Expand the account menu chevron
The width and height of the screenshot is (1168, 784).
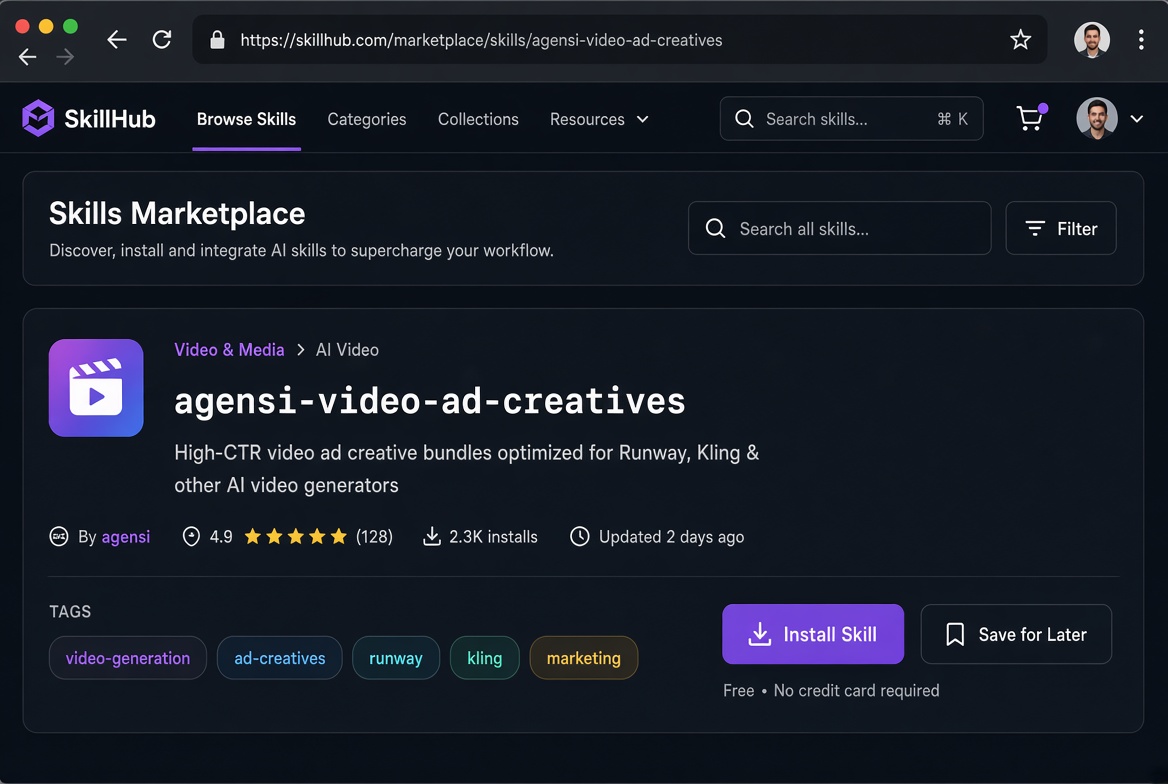[1137, 118]
